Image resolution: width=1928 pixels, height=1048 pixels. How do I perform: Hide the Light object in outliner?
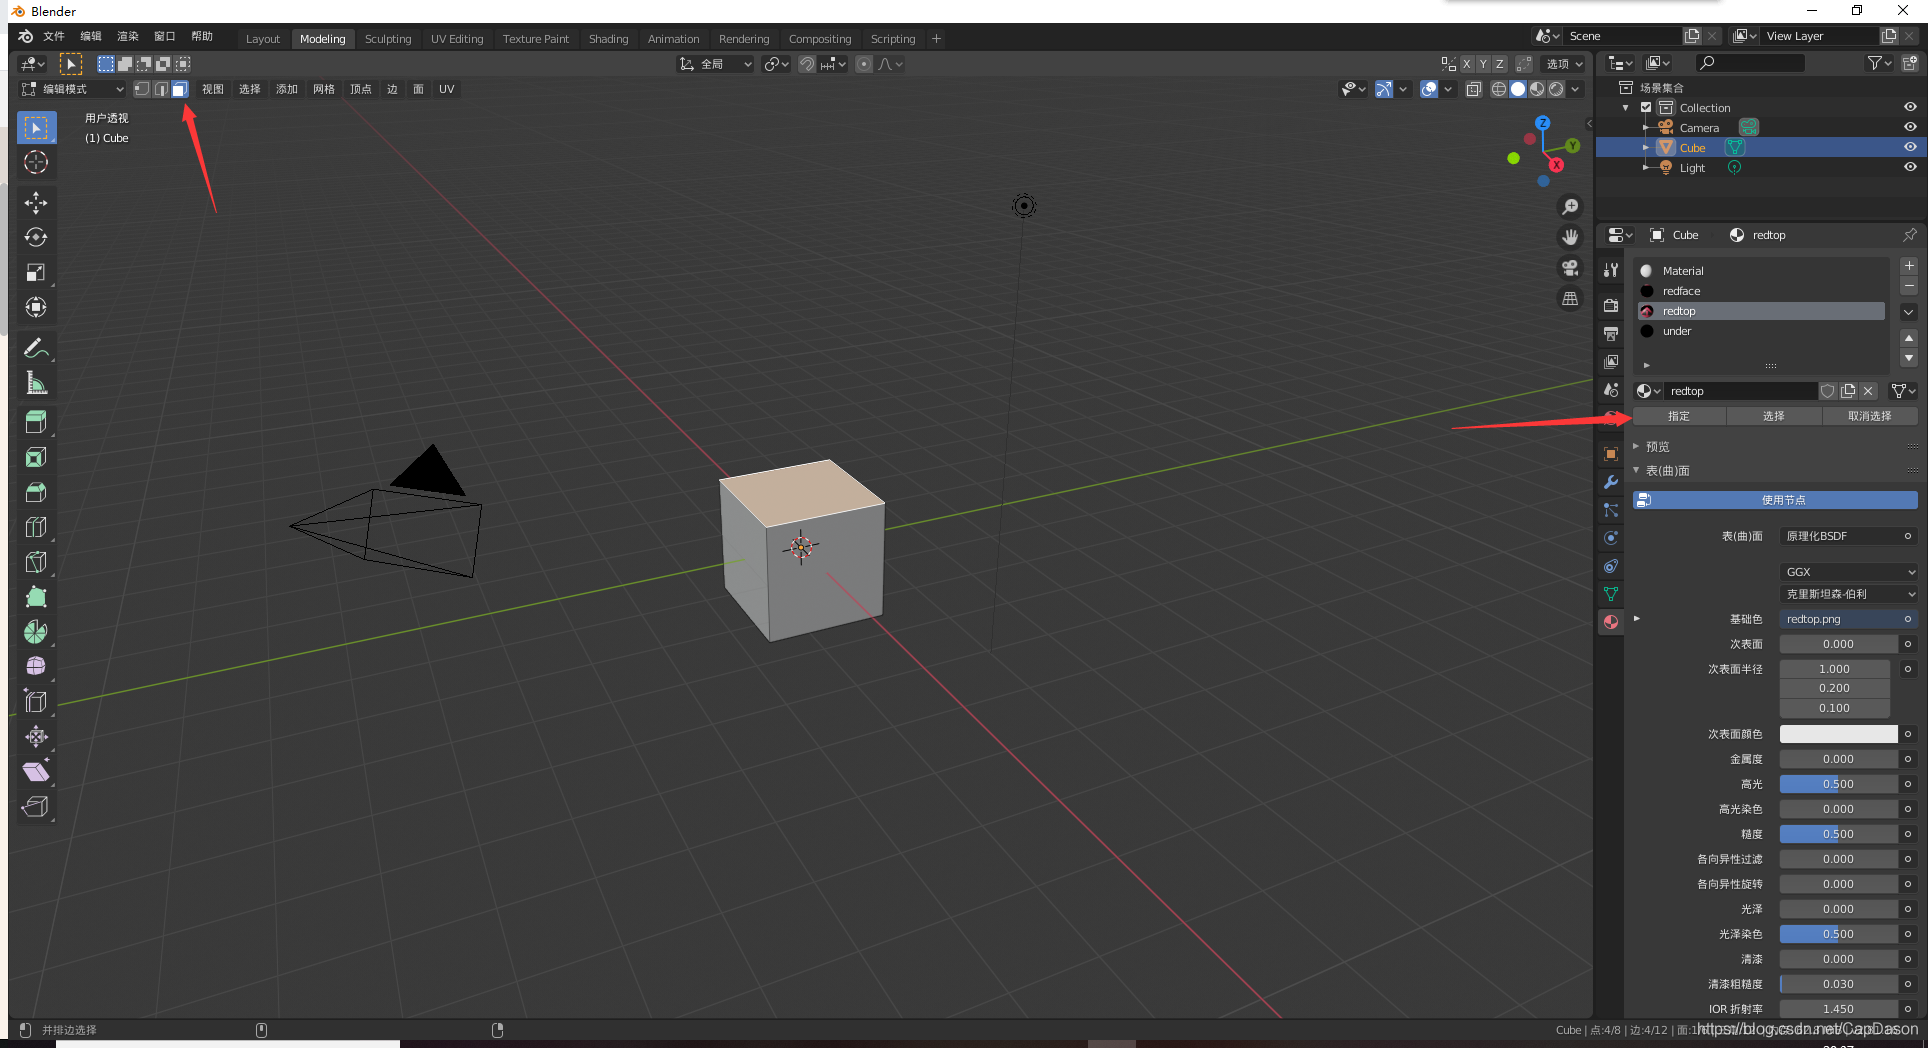[1910, 167]
